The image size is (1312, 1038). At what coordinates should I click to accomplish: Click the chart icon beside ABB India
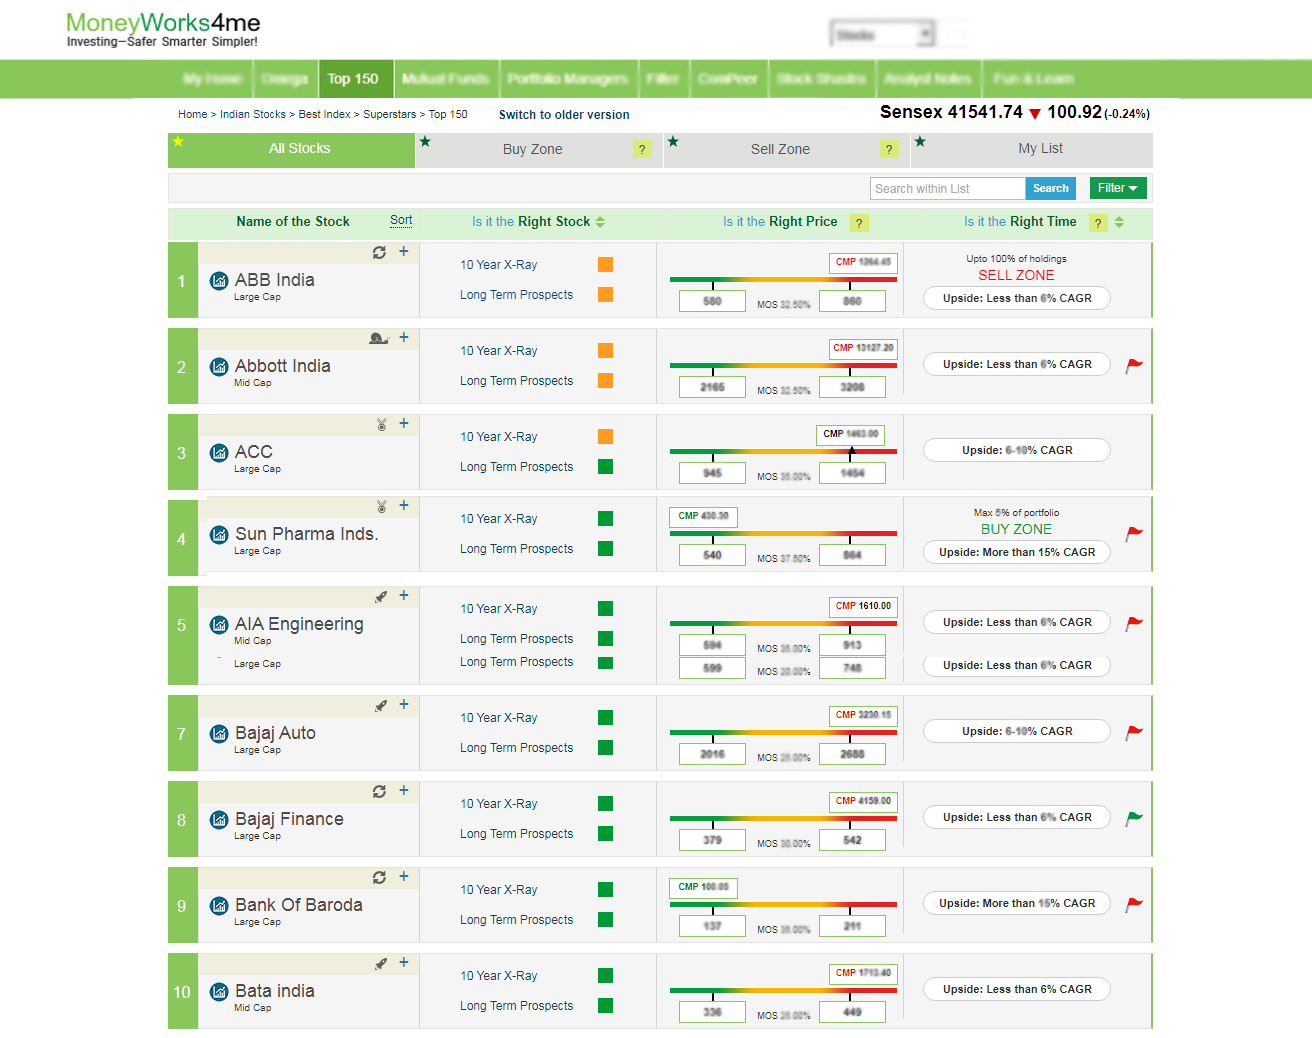tap(219, 281)
